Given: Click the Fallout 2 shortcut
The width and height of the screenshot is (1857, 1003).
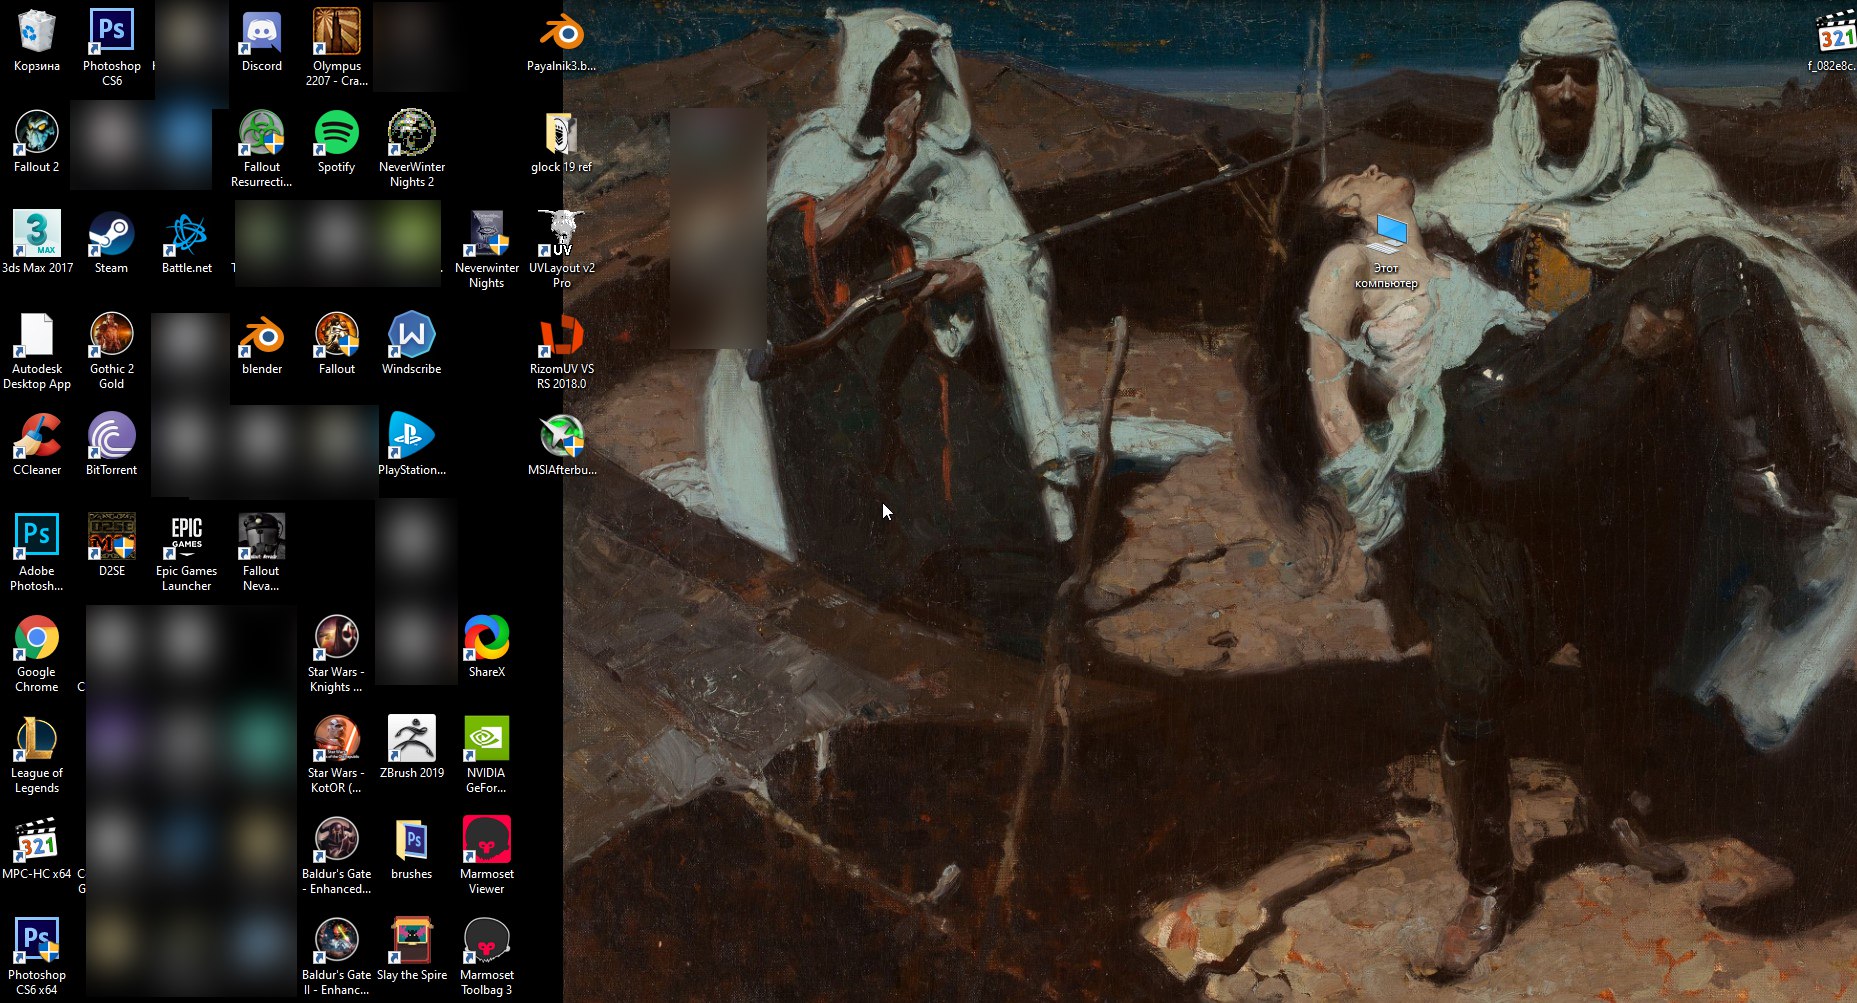Looking at the screenshot, I should [x=37, y=134].
